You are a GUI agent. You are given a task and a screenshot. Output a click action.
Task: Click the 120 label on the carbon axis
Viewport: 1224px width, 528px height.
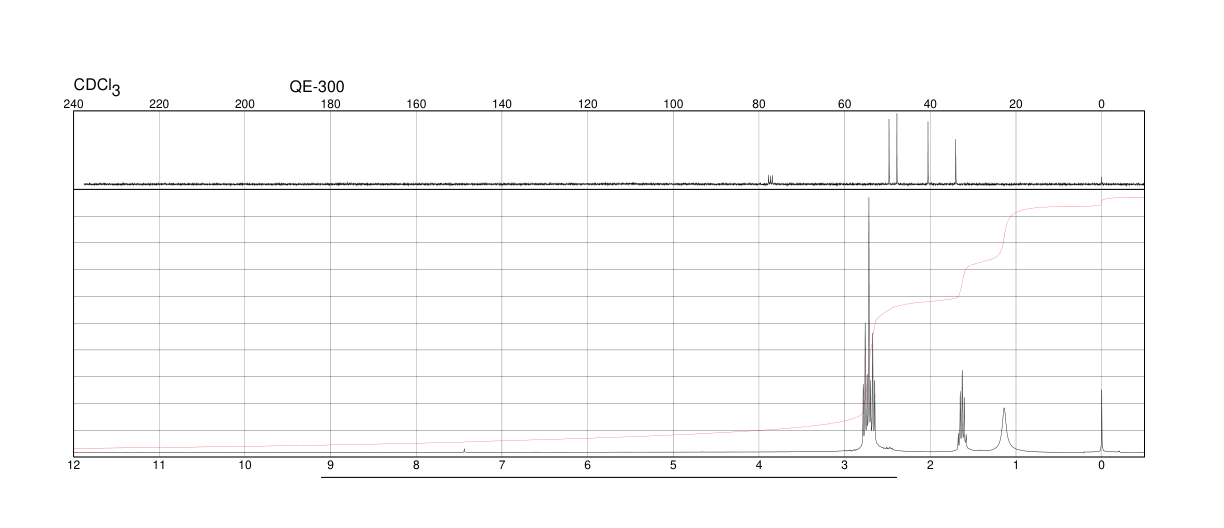[x=588, y=104]
